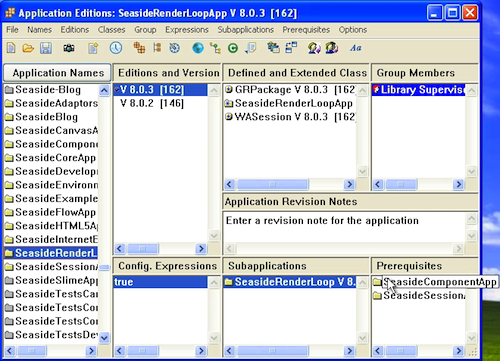Select edition V 8.0.3 [162]
Image resolution: width=500 pixels, height=361 pixels.
pyautogui.click(x=160, y=90)
